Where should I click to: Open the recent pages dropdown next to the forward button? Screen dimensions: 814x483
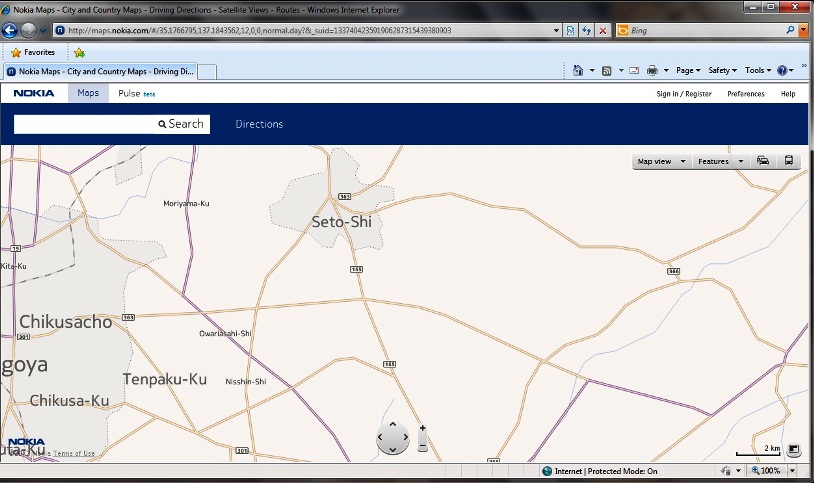(43, 31)
